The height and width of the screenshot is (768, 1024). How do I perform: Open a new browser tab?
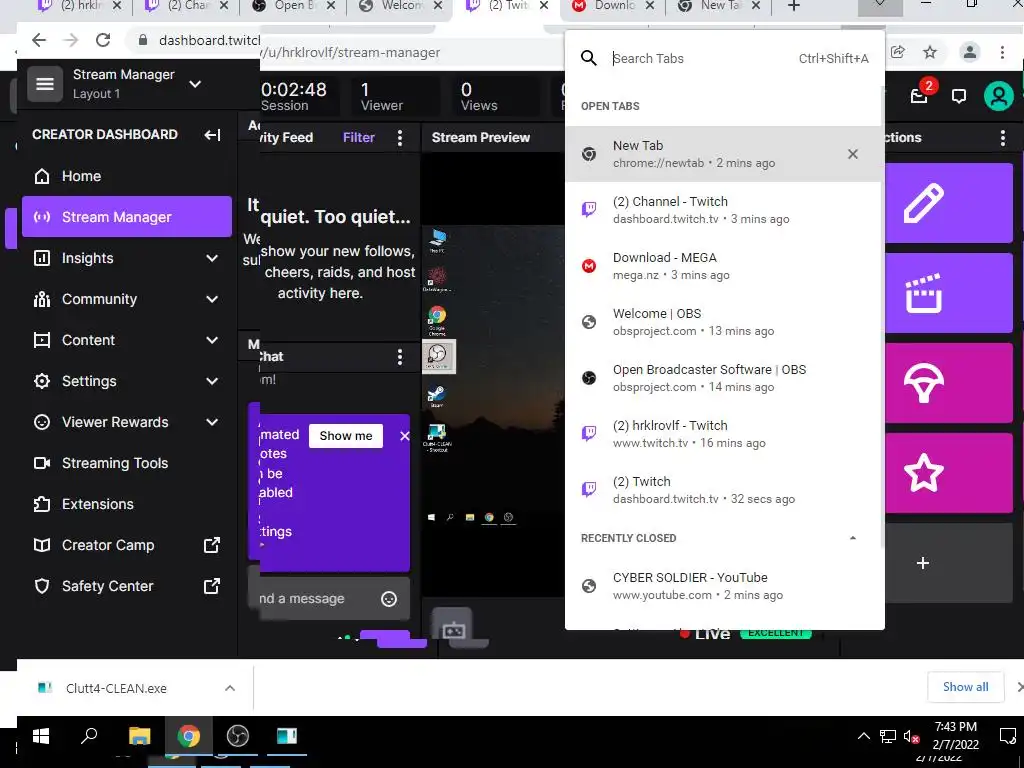(793, 7)
